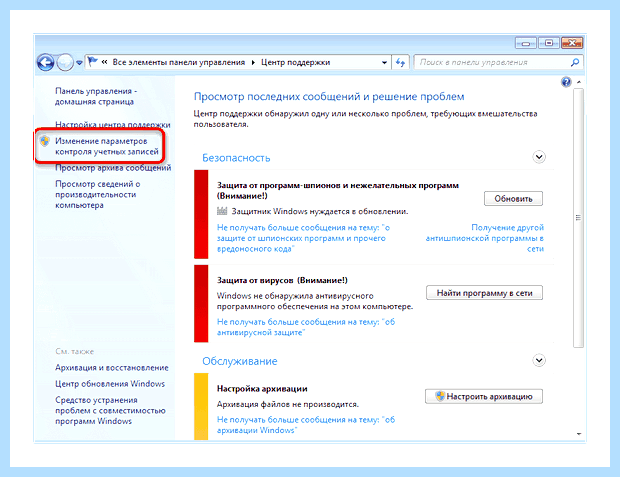Click the 'Обновить' button
This screenshot has height=477, width=620.
[513, 199]
